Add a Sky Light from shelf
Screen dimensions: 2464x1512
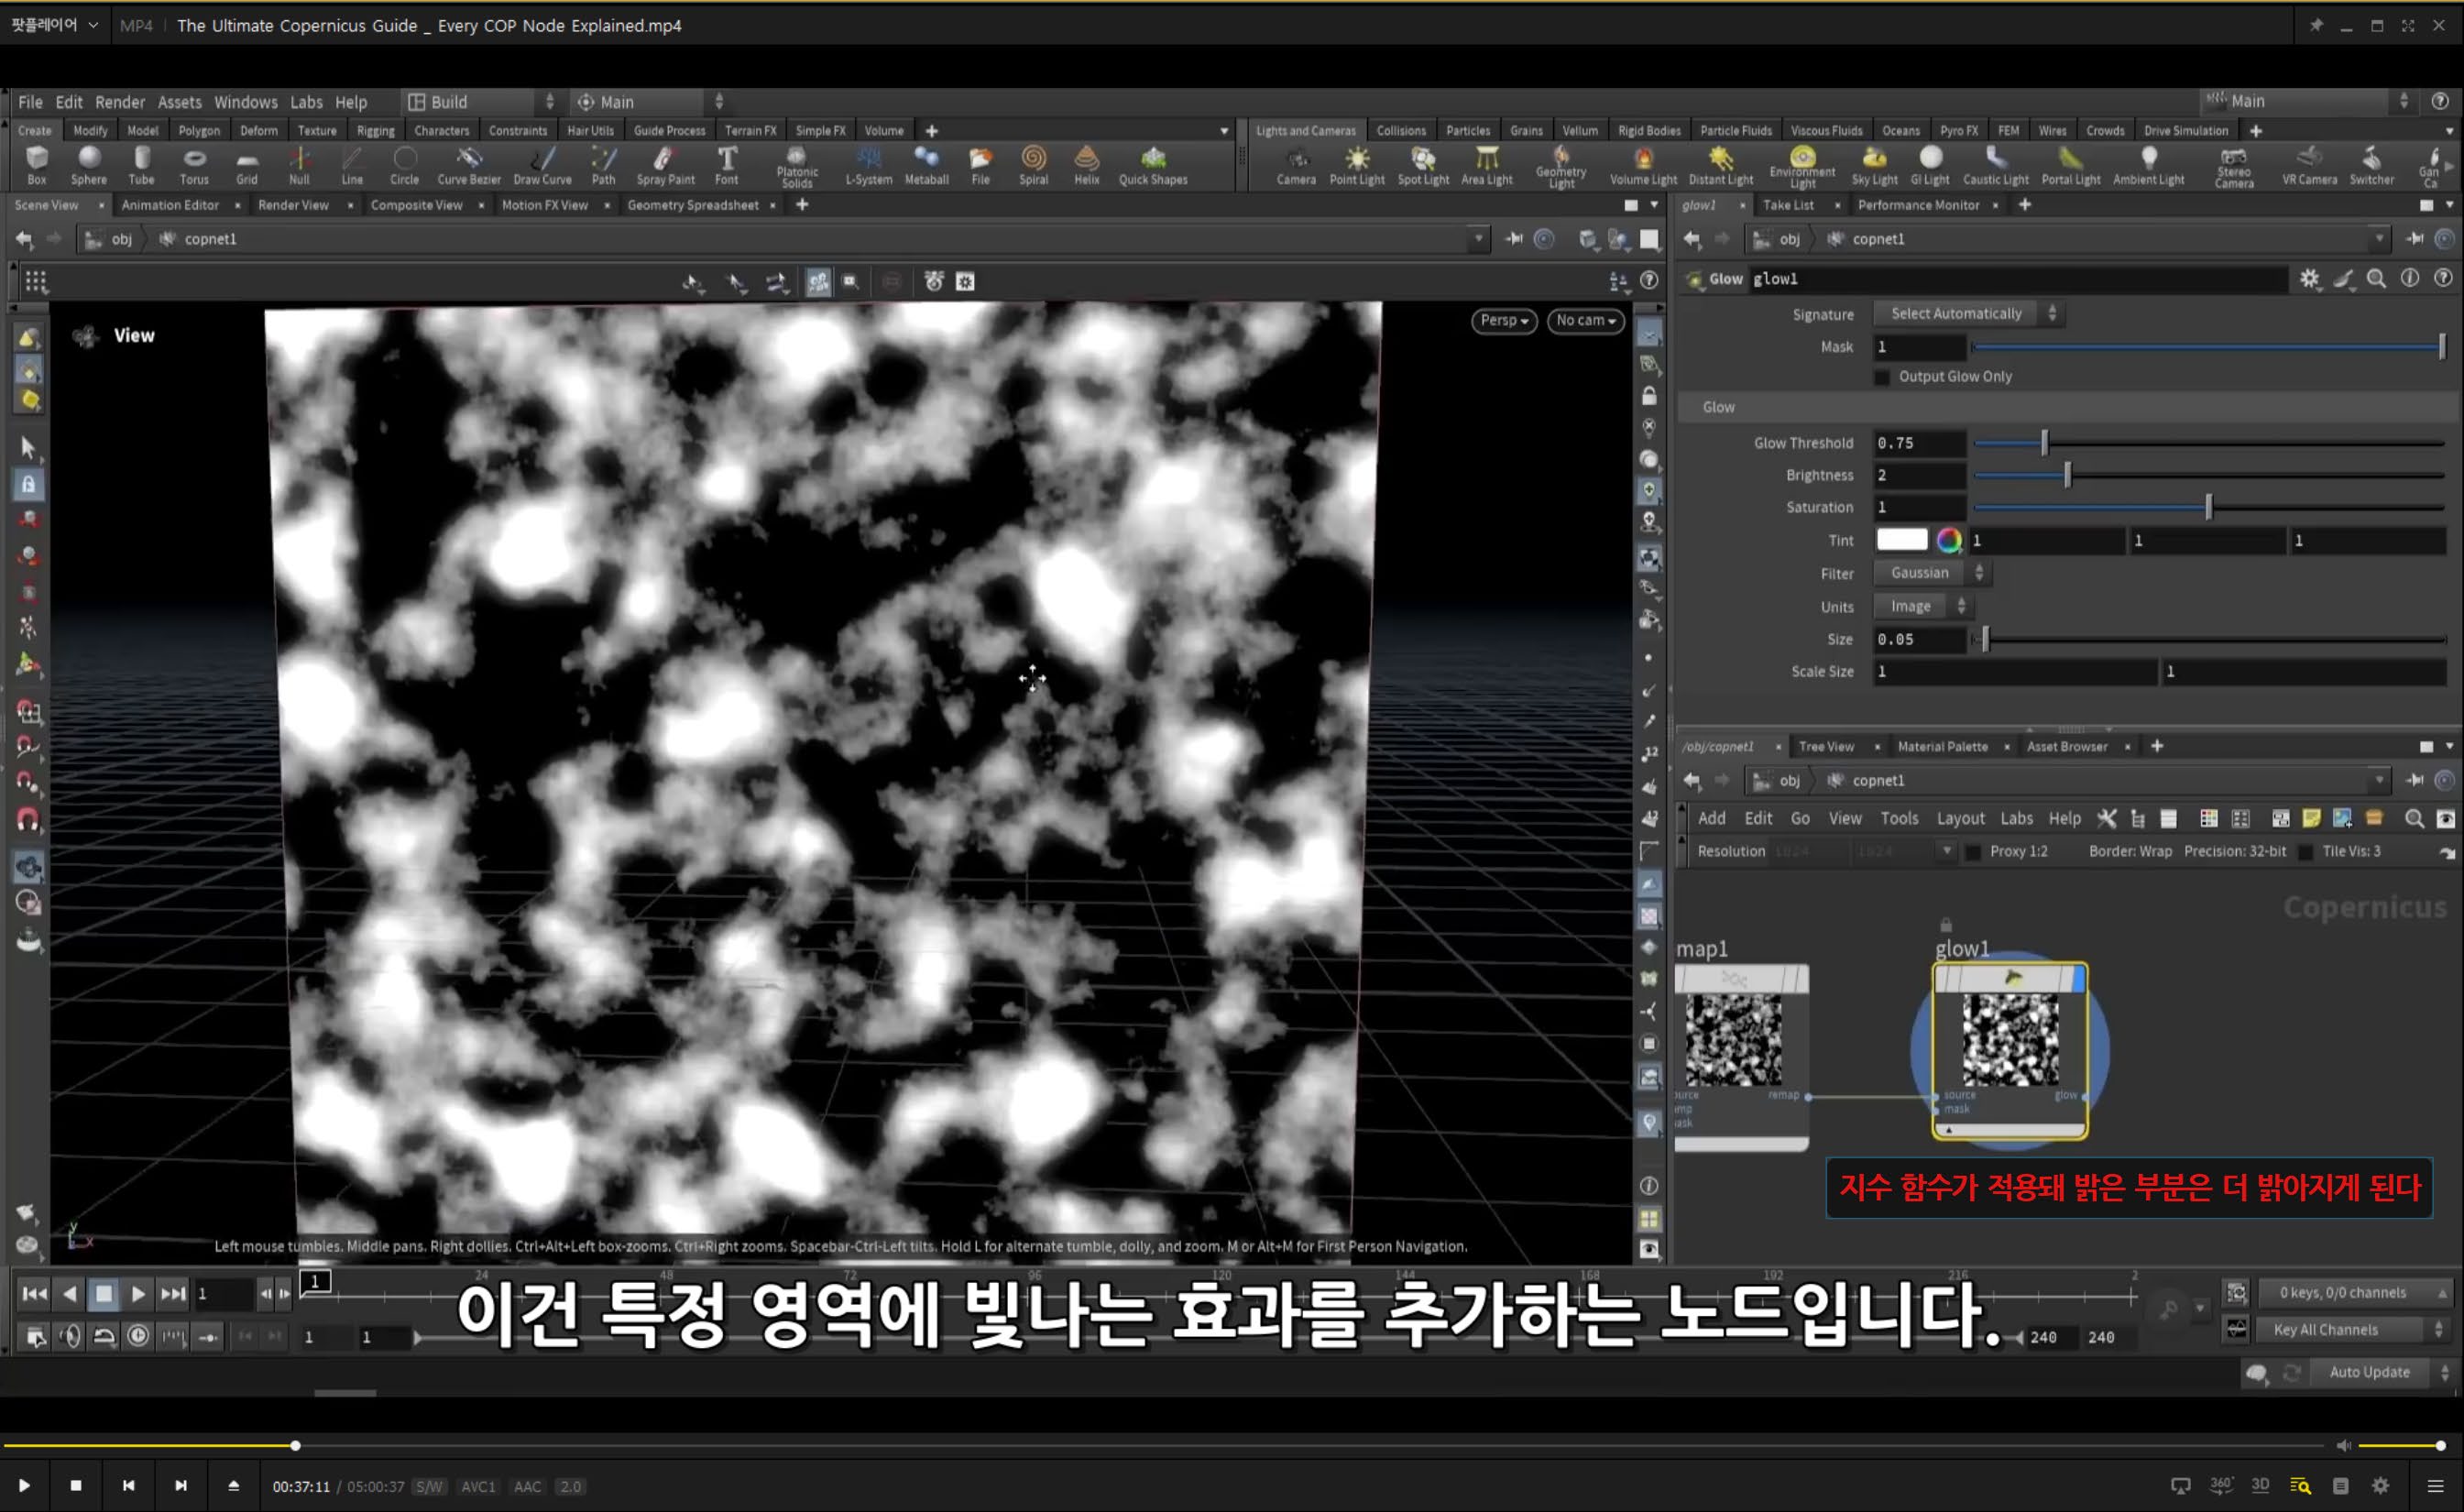[x=1874, y=166]
